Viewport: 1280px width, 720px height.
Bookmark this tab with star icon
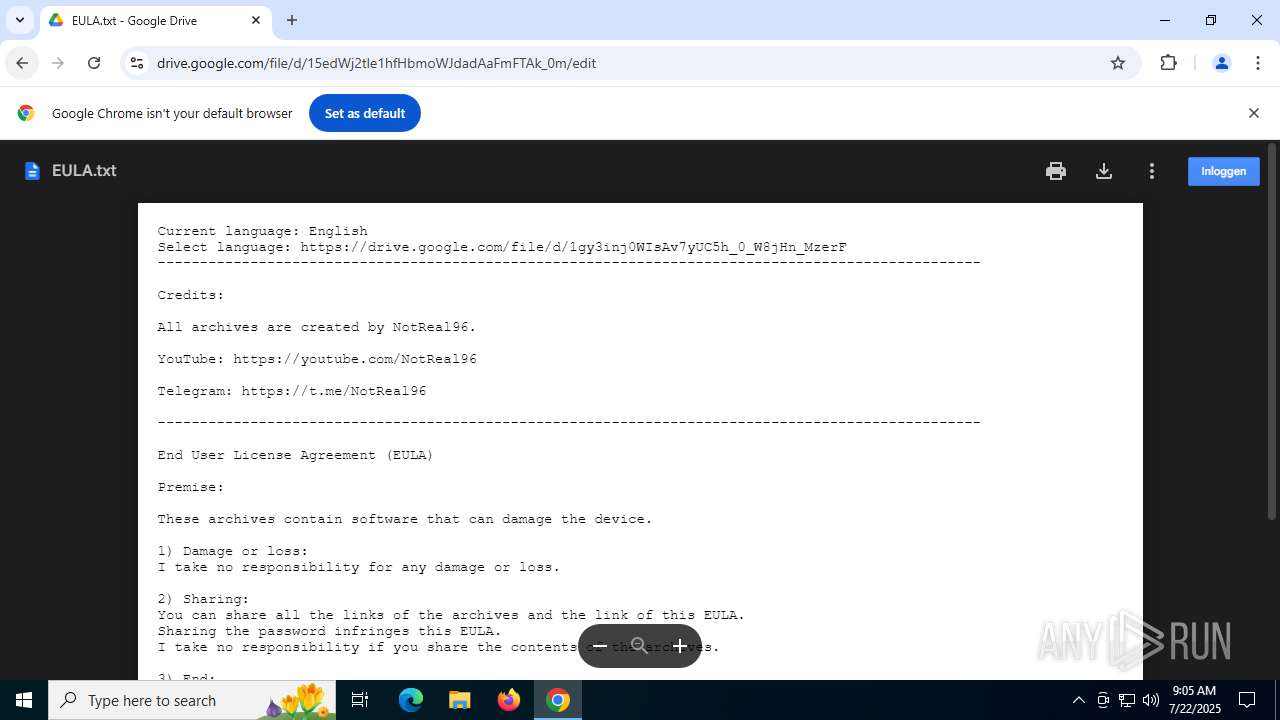pyautogui.click(x=1118, y=63)
